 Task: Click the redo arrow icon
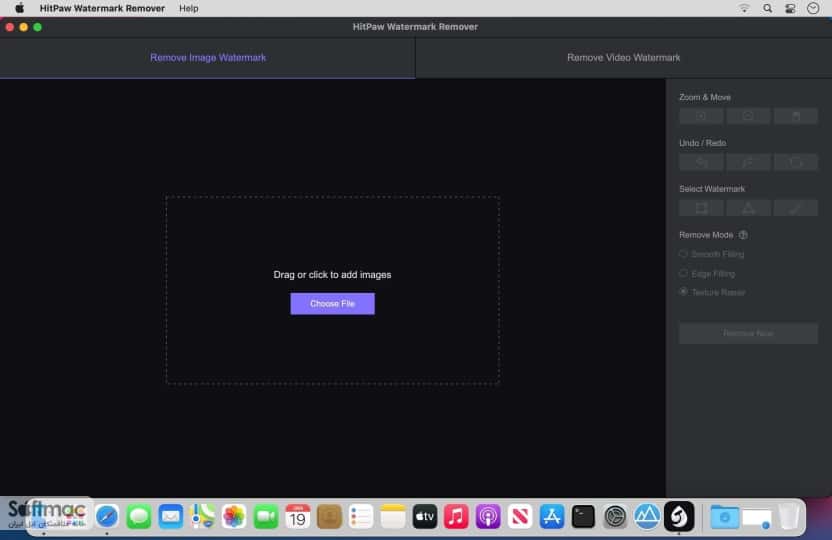click(748, 162)
